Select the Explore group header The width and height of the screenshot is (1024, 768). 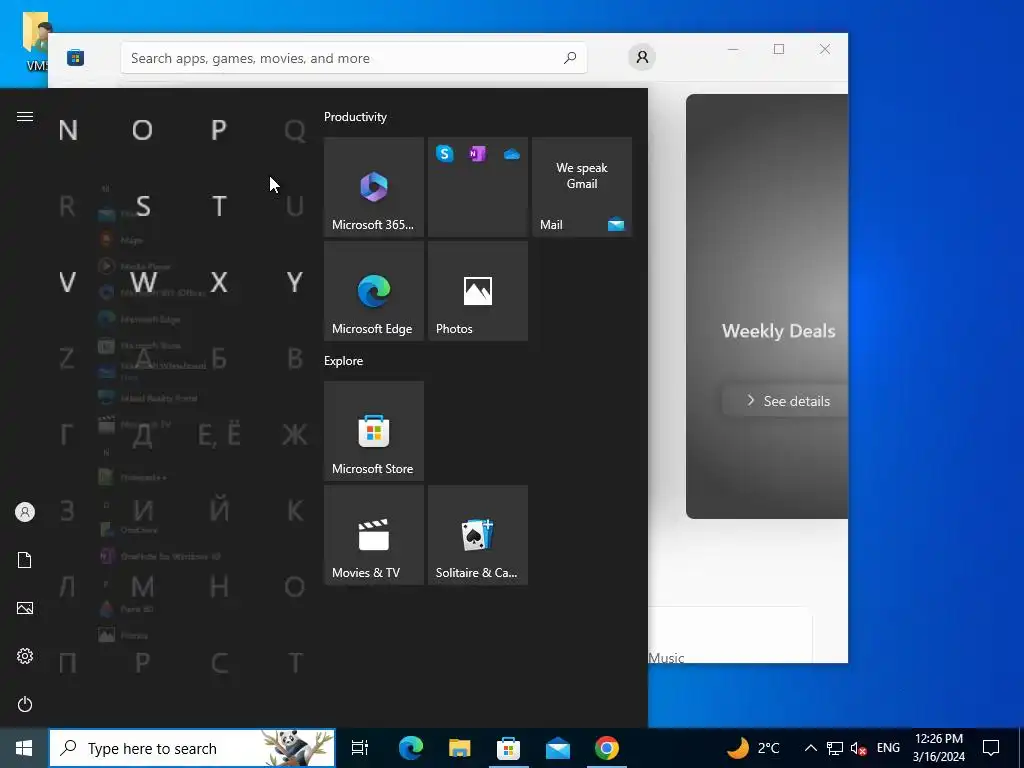pyautogui.click(x=344, y=360)
